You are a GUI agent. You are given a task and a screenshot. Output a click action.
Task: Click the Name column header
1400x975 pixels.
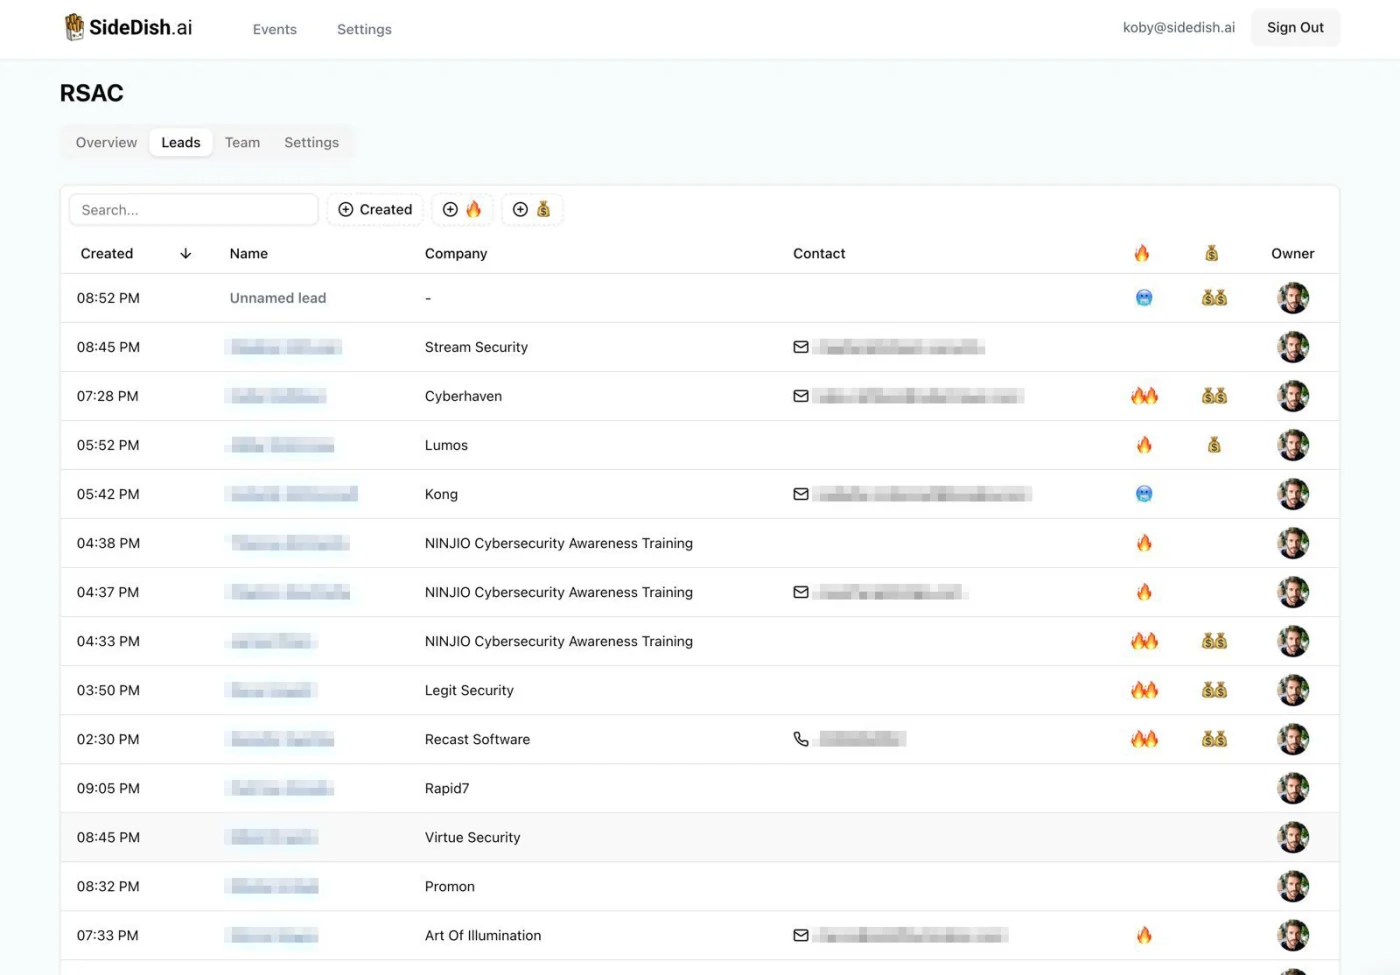pos(248,253)
